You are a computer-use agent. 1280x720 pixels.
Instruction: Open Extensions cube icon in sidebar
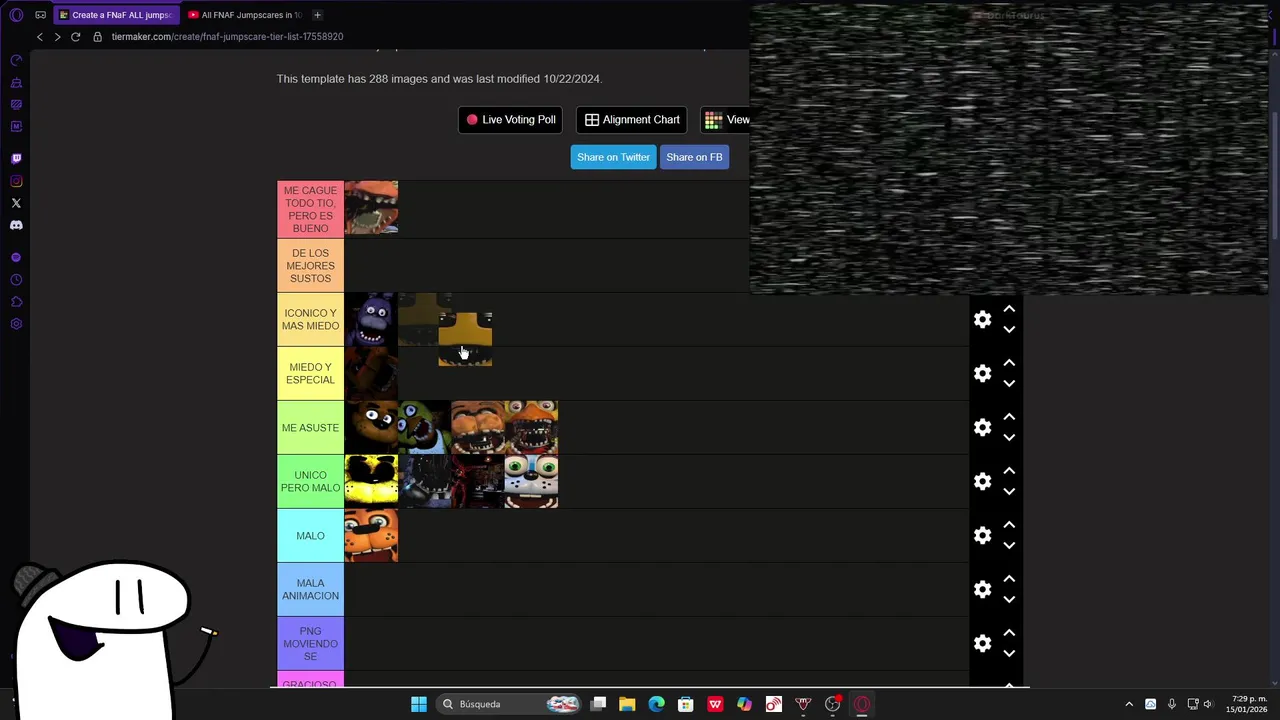click(16, 302)
